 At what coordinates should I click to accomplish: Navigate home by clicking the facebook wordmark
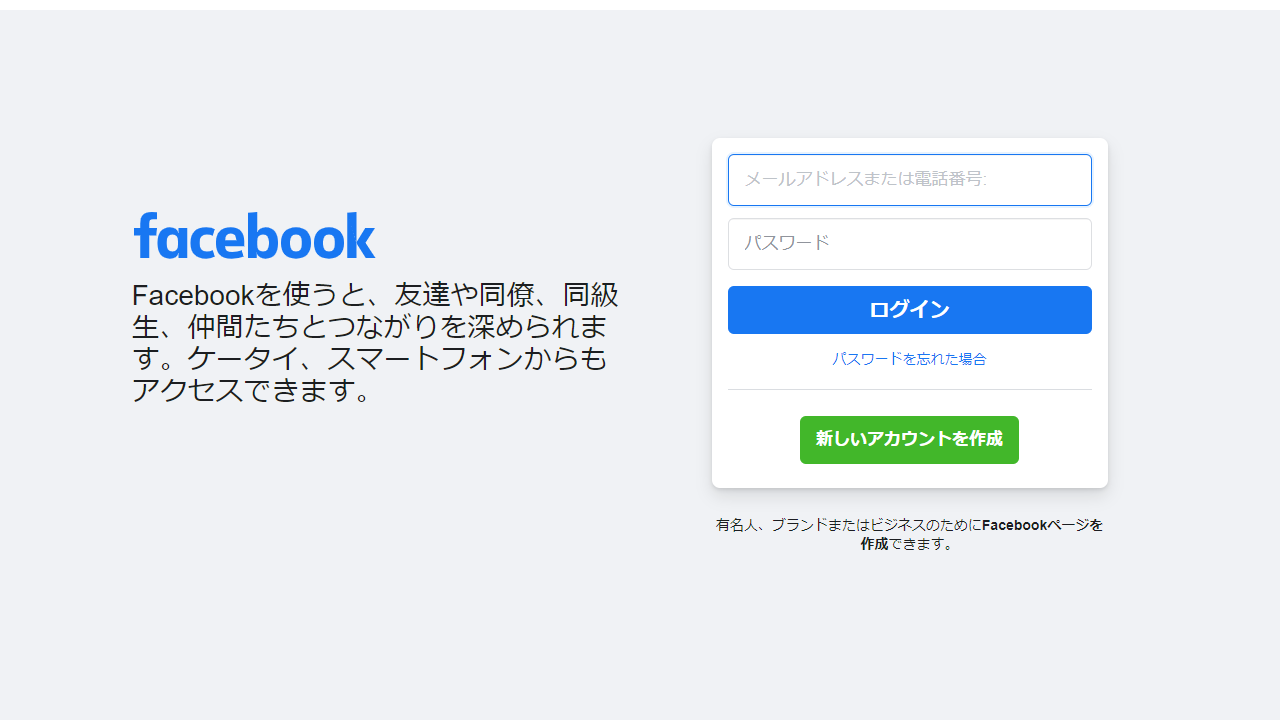point(254,235)
